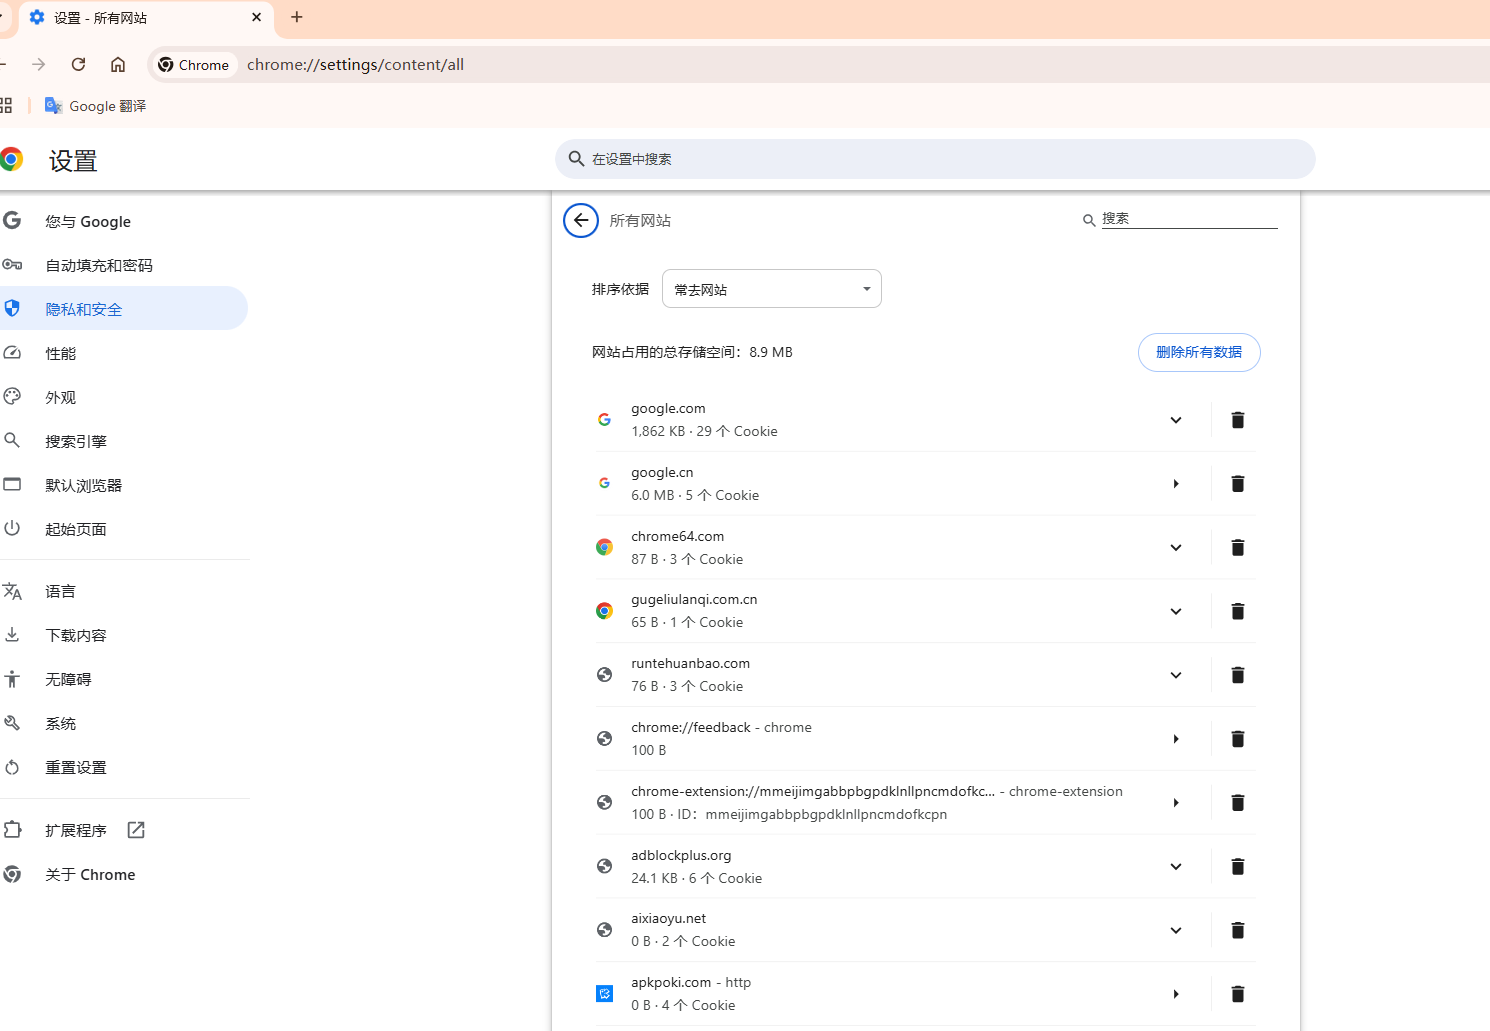The width and height of the screenshot is (1490, 1031).
Task: Expand adblockplus.org entry
Action: click(1176, 866)
